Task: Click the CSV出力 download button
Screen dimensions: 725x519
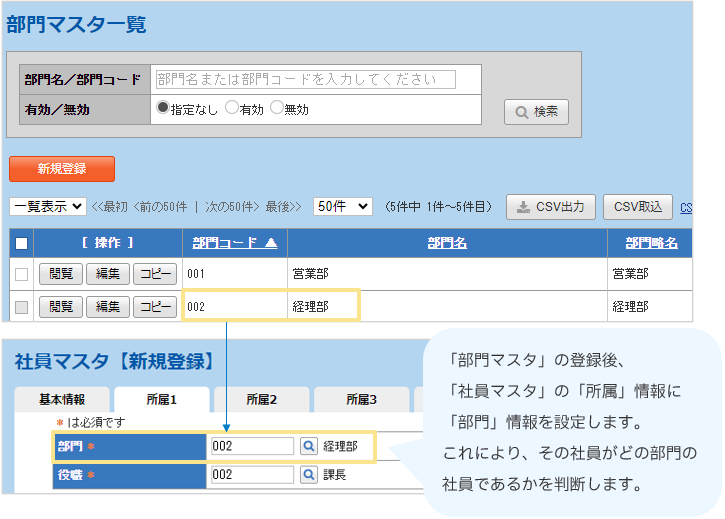Action: click(551, 207)
